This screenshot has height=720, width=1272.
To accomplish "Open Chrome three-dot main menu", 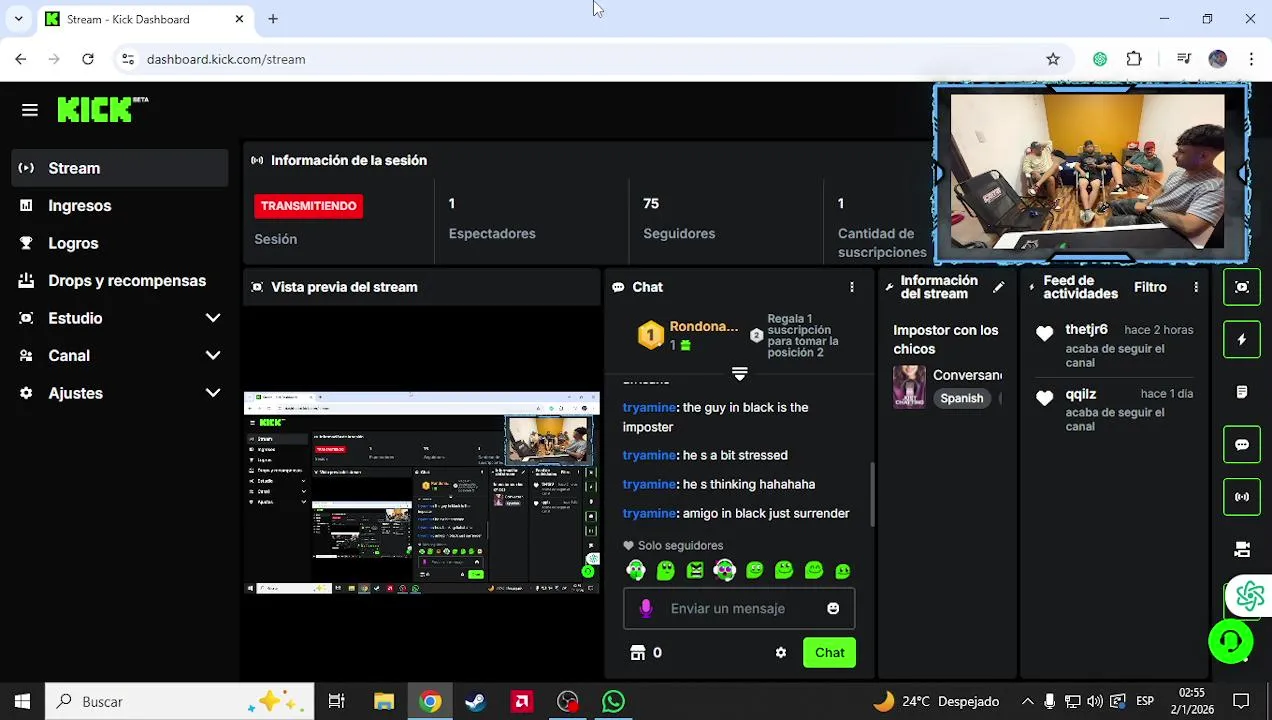I will pyautogui.click(x=1251, y=59).
